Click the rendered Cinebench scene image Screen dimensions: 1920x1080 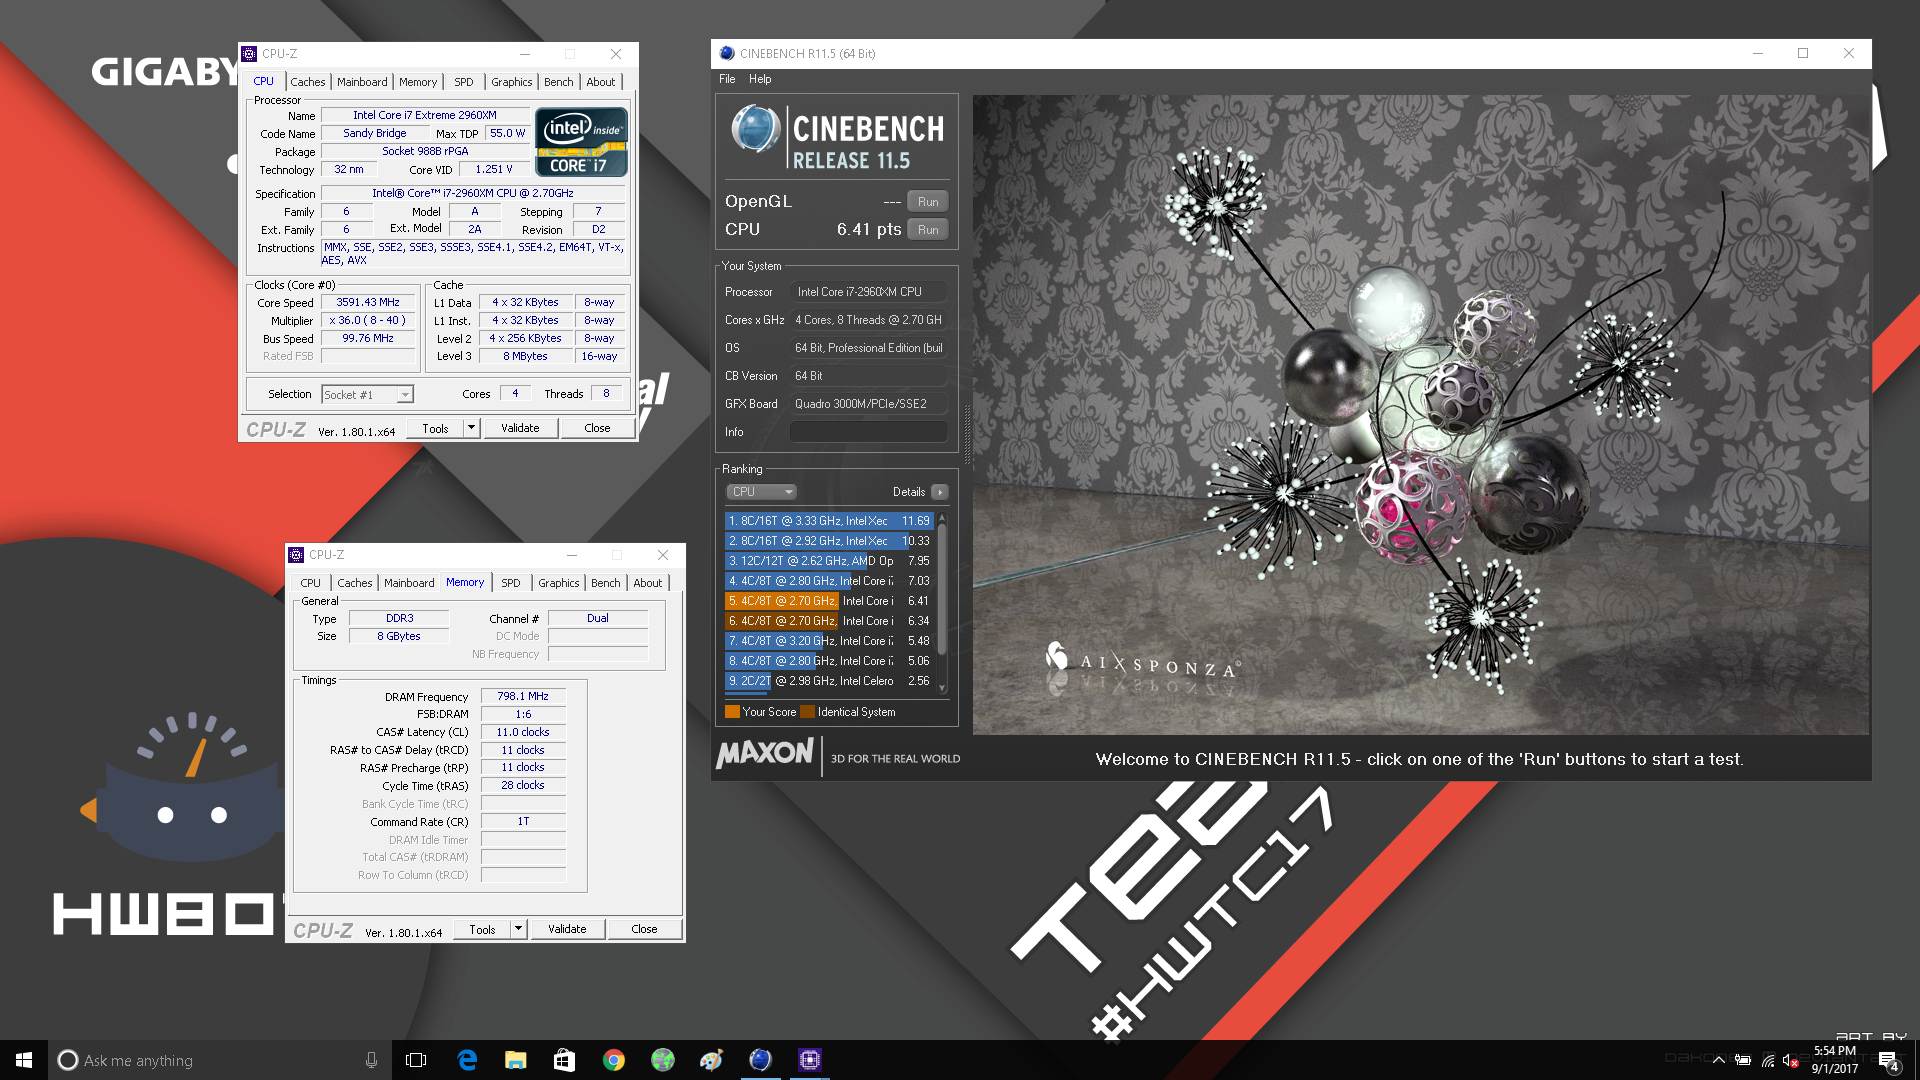pos(1421,415)
